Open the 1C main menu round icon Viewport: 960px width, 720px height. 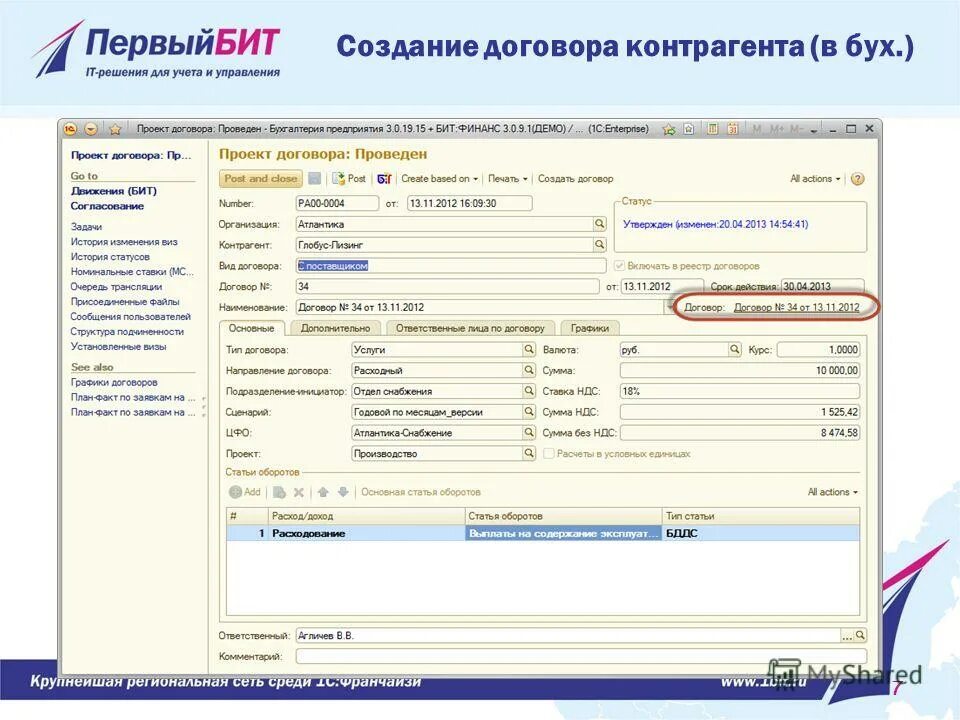pyautogui.click(x=71, y=129)
